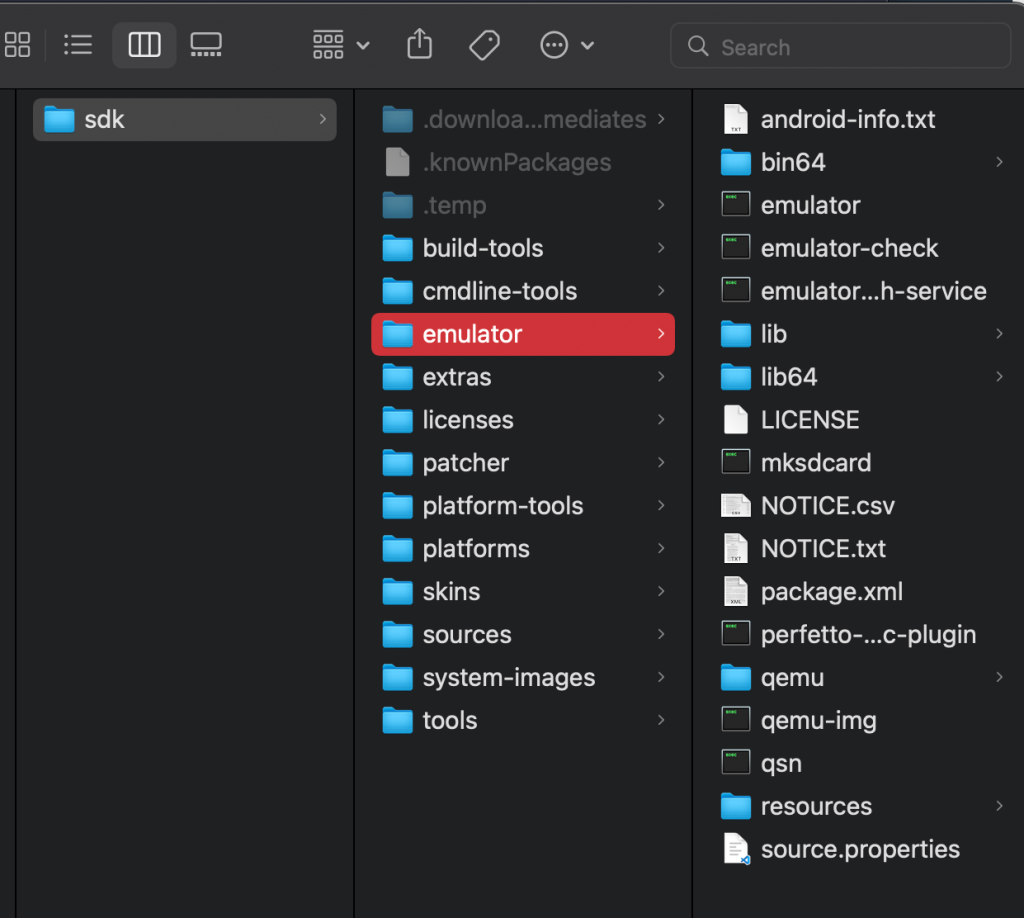Select the emulator-check executable icon
The image size is (1024, 918).
coord(735,248)
